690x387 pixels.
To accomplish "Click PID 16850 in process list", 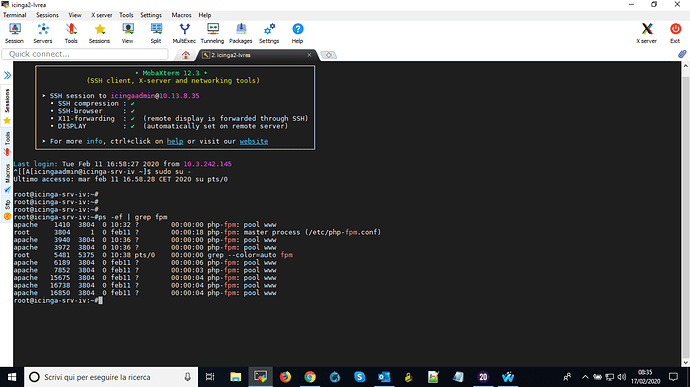I will 59,293.
